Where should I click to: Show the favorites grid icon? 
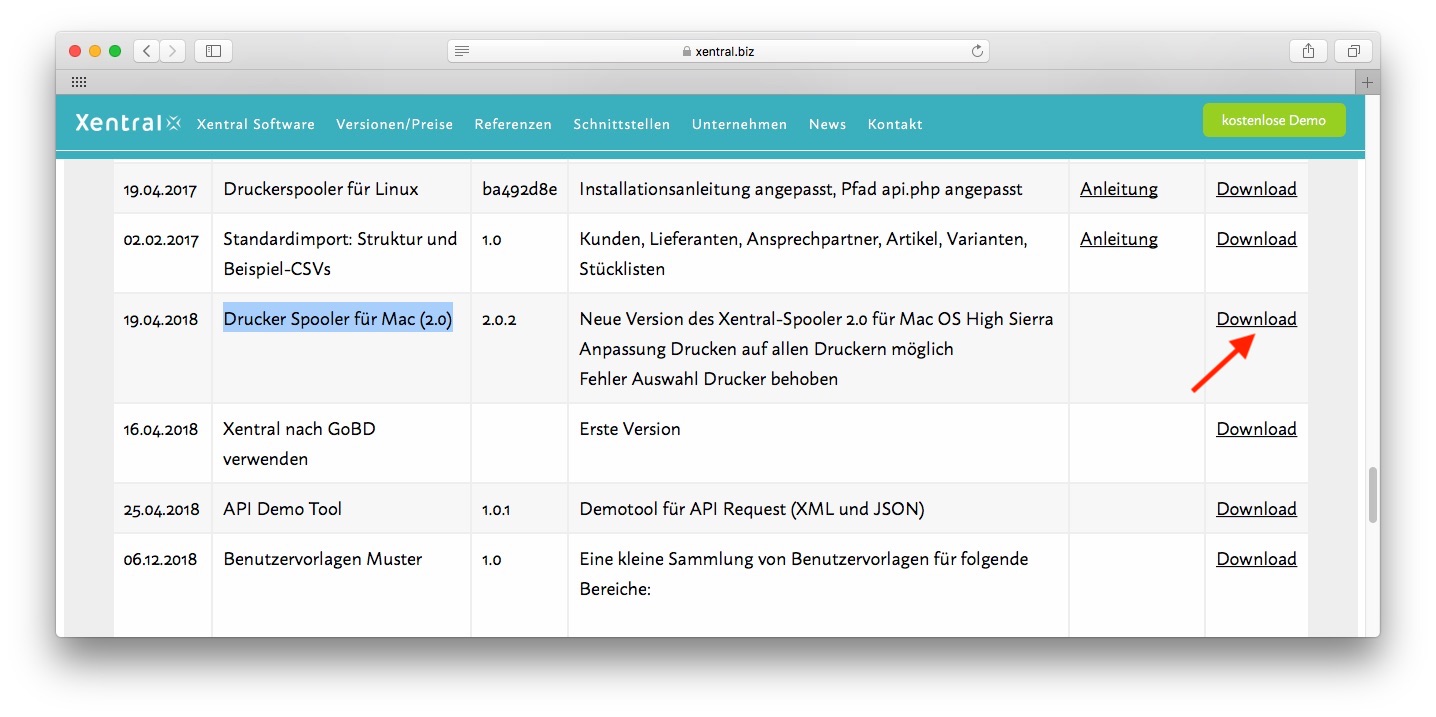click(79, 82)
